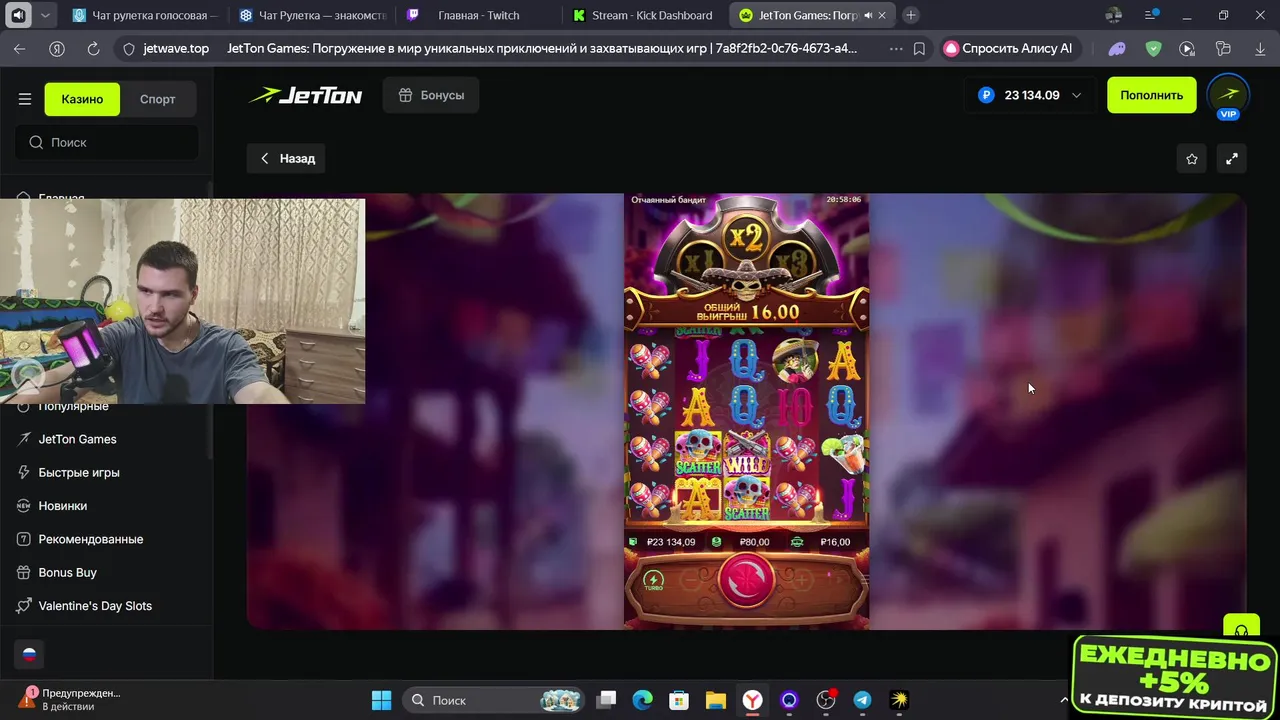Click the ₽80,00 bet value in slot
The image size is (1280, 720).
point(754,542)
